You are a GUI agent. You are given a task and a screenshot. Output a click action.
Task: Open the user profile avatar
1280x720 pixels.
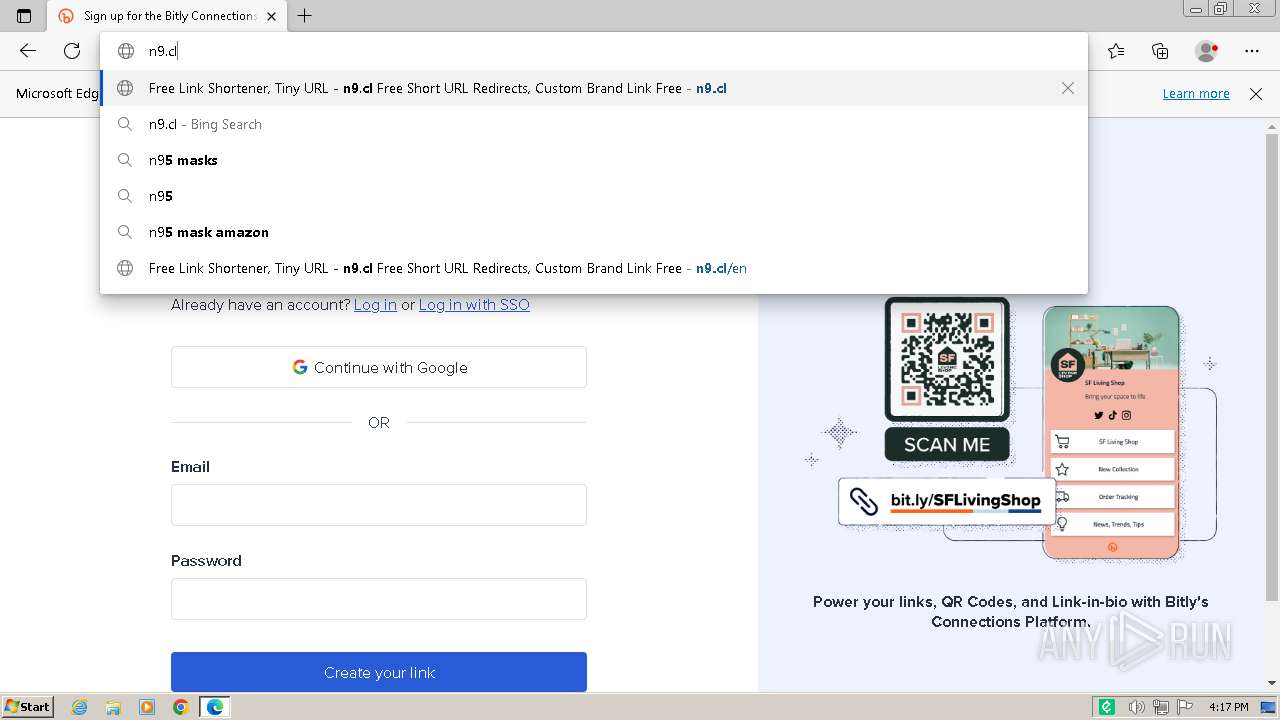(1207, 51)
